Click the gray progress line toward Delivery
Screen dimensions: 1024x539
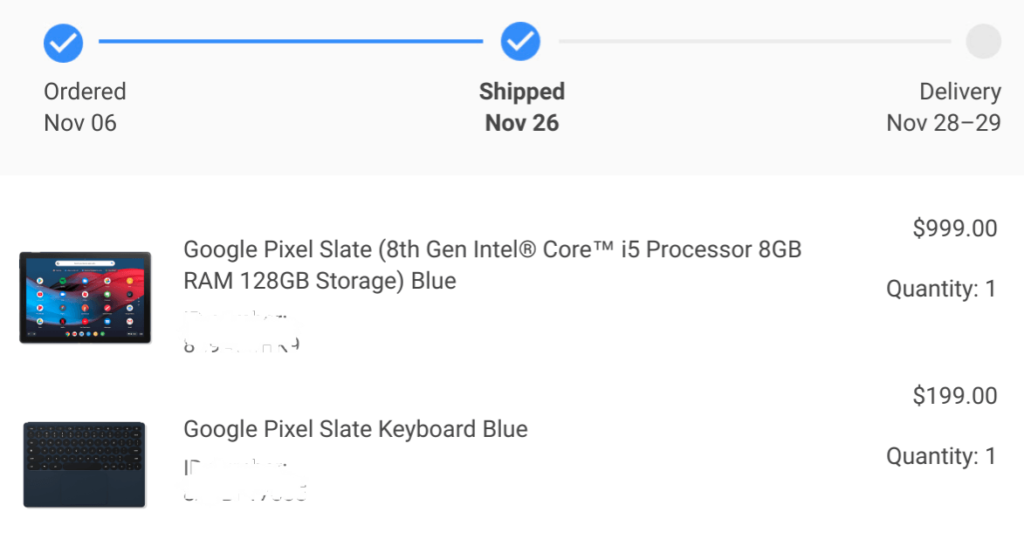point(755,41)
